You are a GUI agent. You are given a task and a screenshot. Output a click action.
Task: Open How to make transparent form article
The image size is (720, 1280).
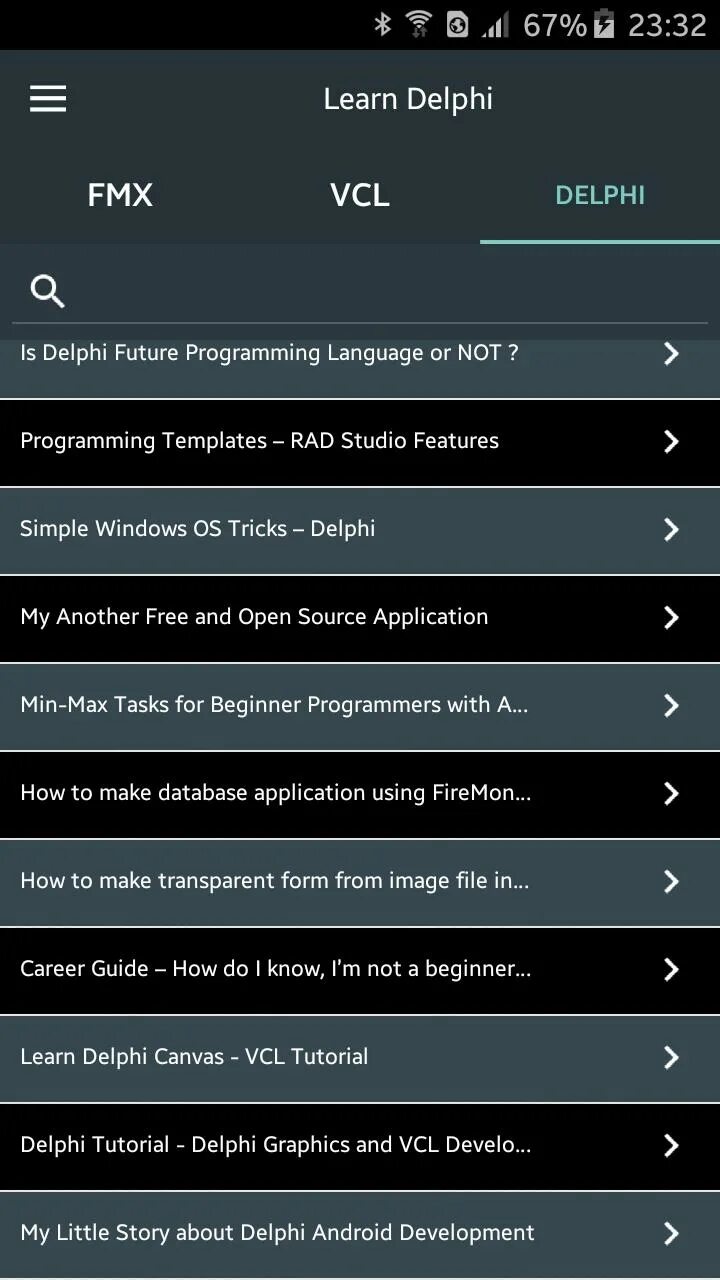(x=360, y=882)
